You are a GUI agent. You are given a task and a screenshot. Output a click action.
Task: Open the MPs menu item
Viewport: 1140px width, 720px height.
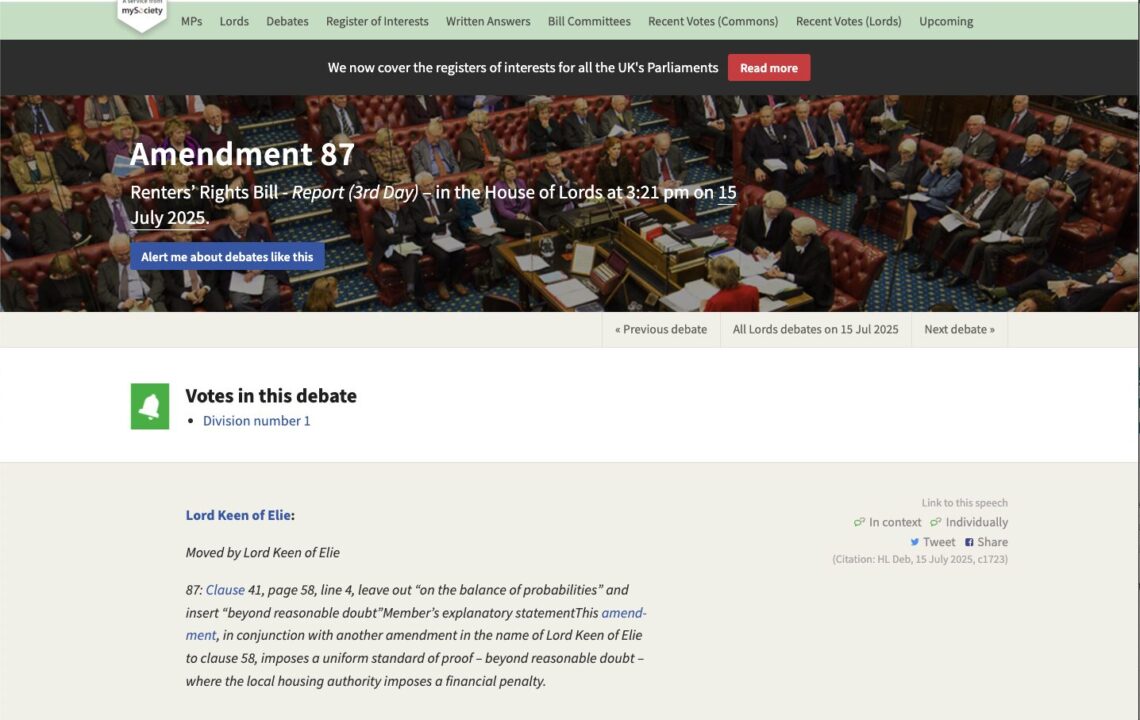click(x=191, y=21)
